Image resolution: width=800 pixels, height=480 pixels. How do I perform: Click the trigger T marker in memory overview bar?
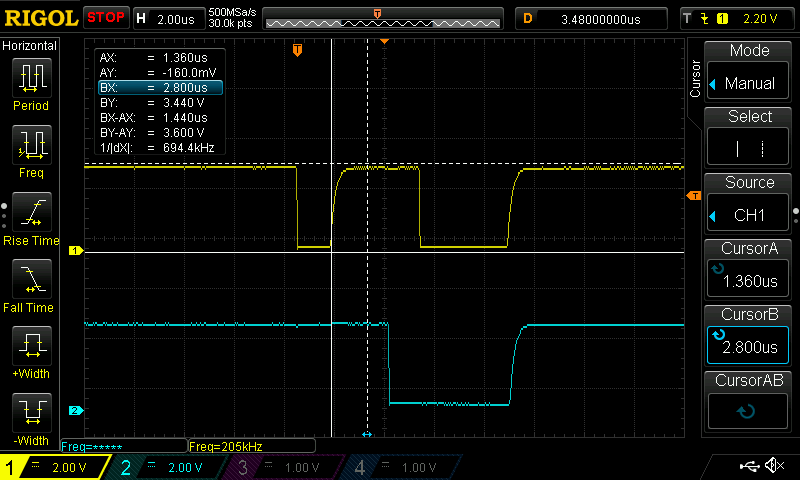click(378, 14)
